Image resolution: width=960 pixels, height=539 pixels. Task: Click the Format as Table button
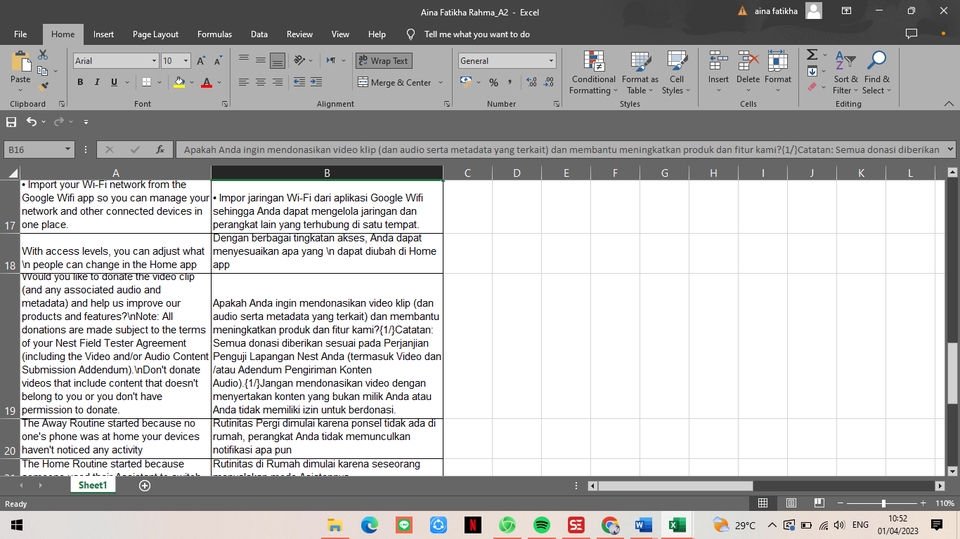(x=640, y=73)
